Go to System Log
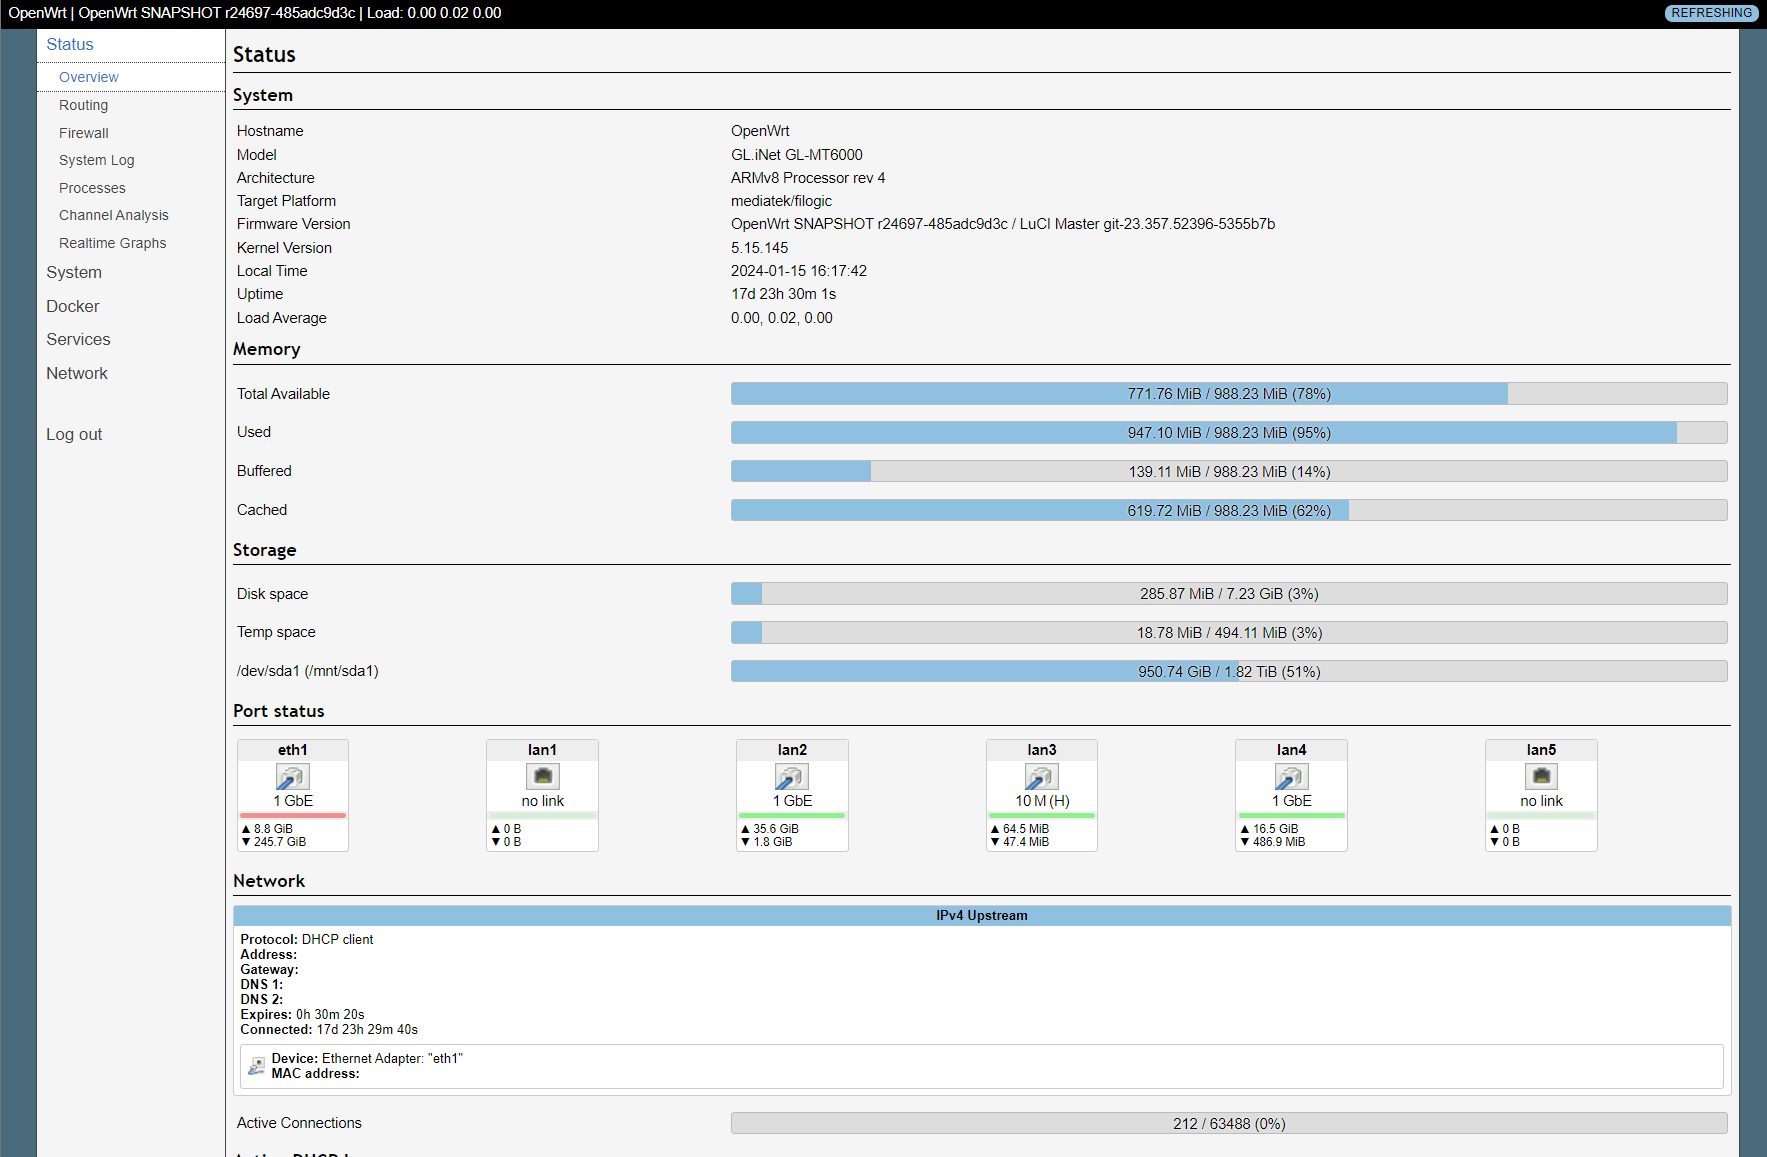This screenshot has height=1157, width=1767. tap(96, 160)
